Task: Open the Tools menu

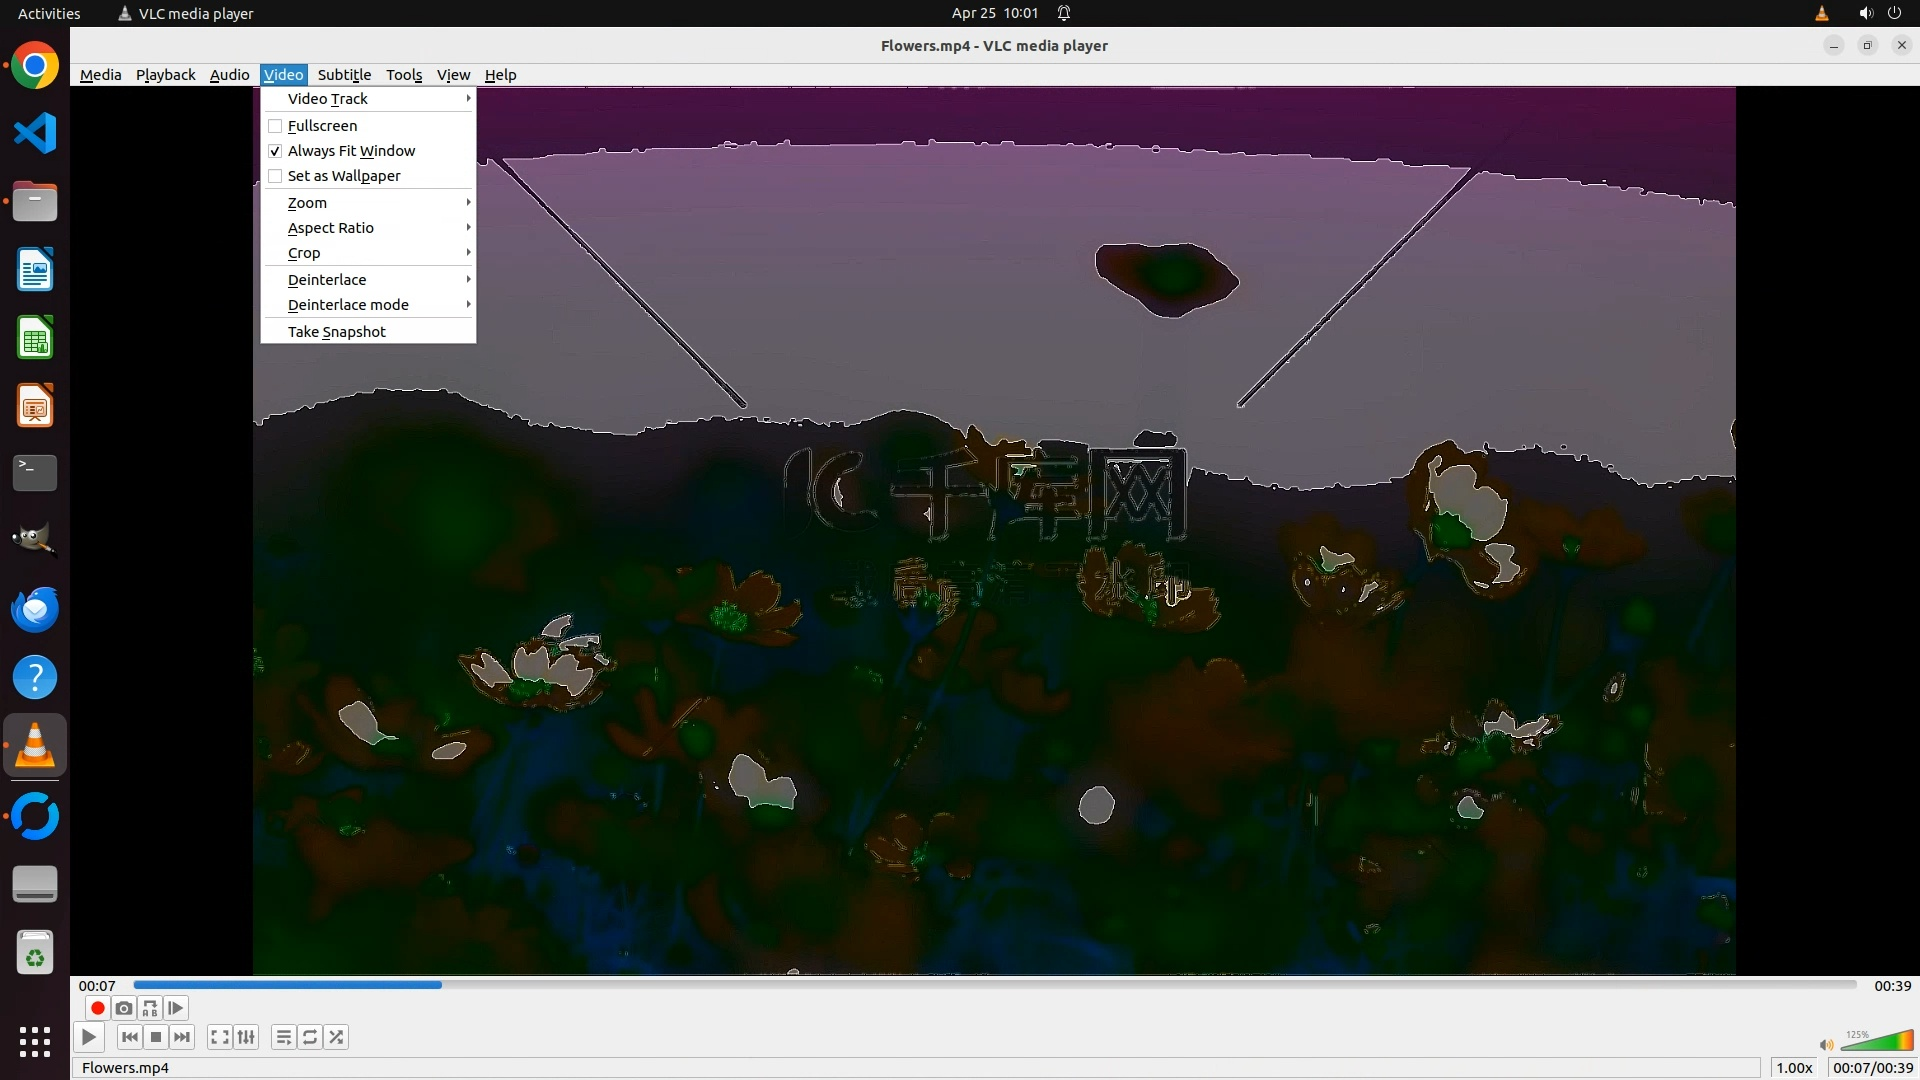Action: [x=404, y=75]
